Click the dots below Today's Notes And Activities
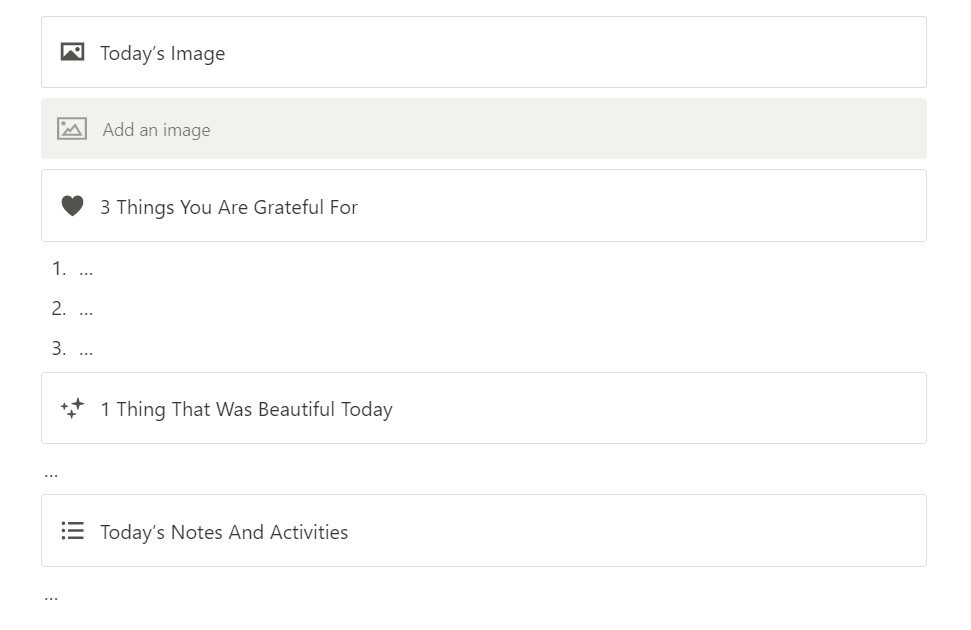The image size is (971, 630). [51, 596]
